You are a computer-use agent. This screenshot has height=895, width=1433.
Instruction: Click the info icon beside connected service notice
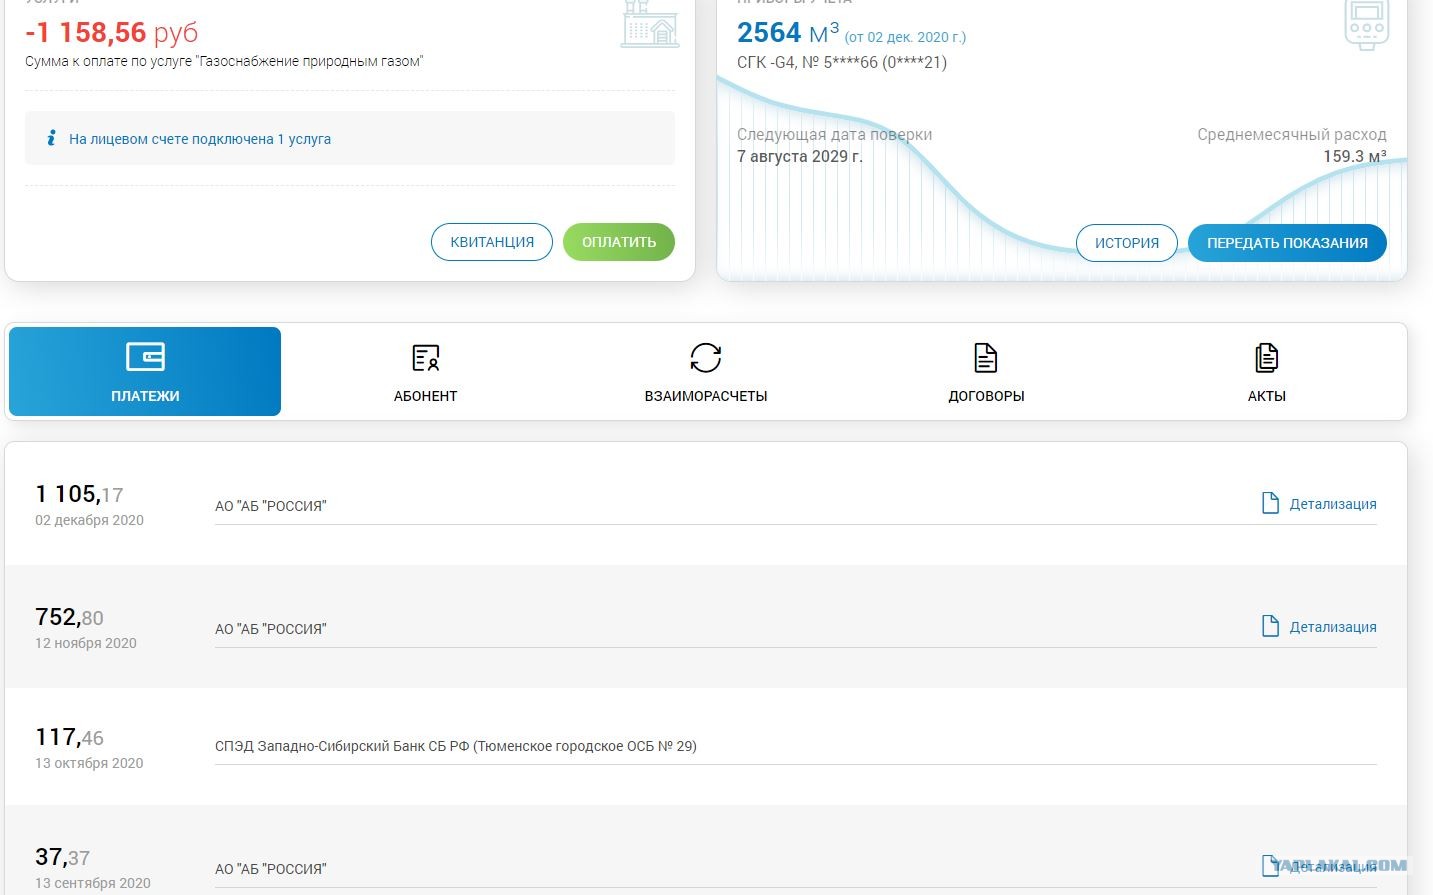(51, 138)
